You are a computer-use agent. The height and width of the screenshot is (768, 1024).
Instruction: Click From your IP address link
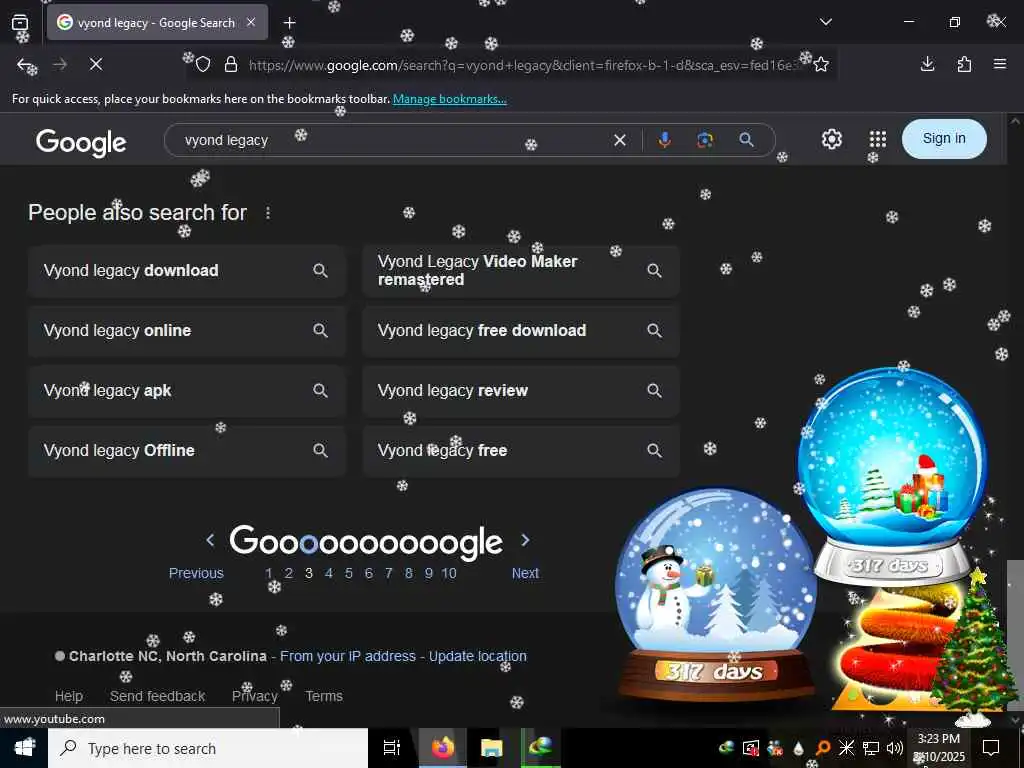348,656
